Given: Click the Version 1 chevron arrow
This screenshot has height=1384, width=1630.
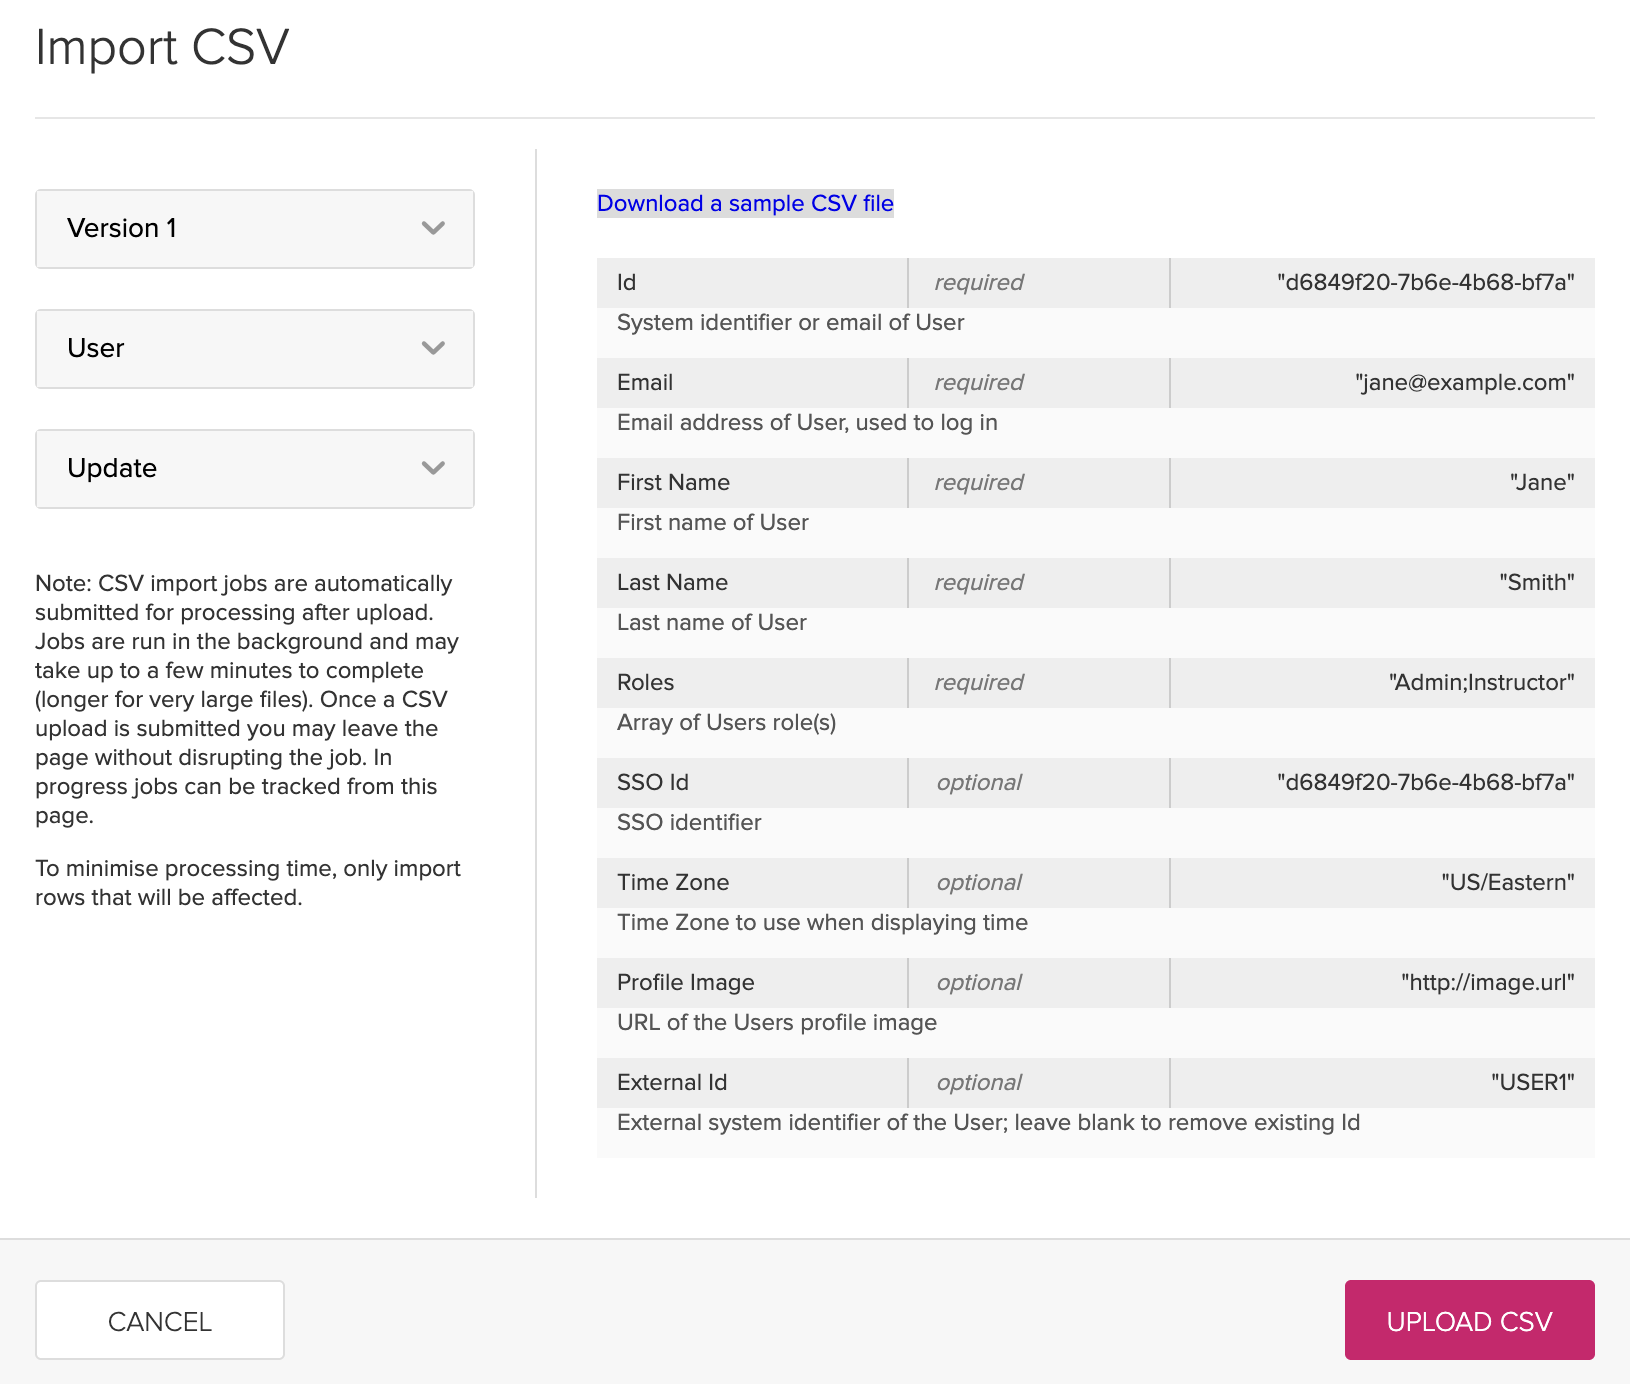Looking at the screenshot, I should click(x=433, y=229).
